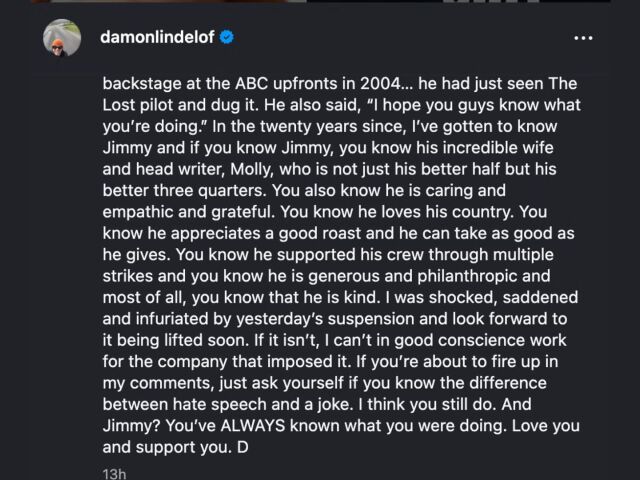Click the blue verified badge icon
This screenshot has width=640, height=480.
[227, 37]
